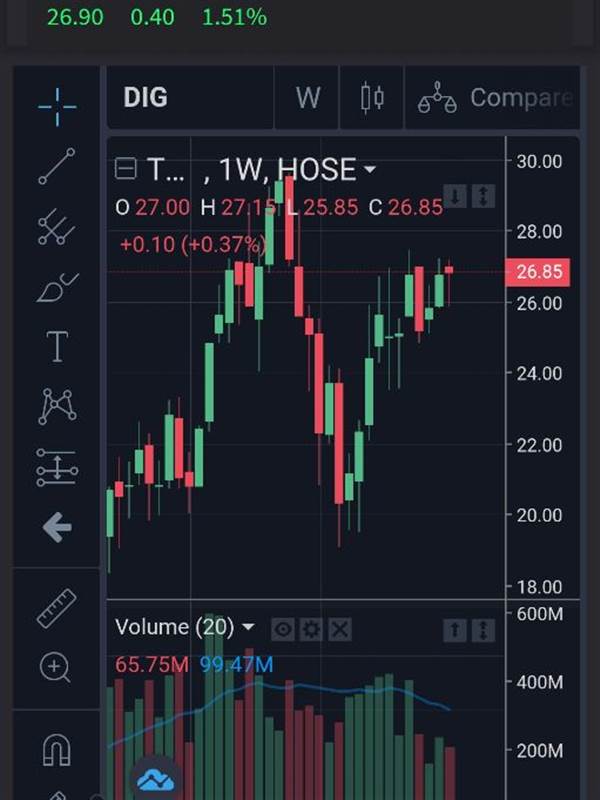Viewport: 600px width, 800px height.
Task: Open the W timeframe interval selector
Action: pyautogui.click(x=307, y=97)
